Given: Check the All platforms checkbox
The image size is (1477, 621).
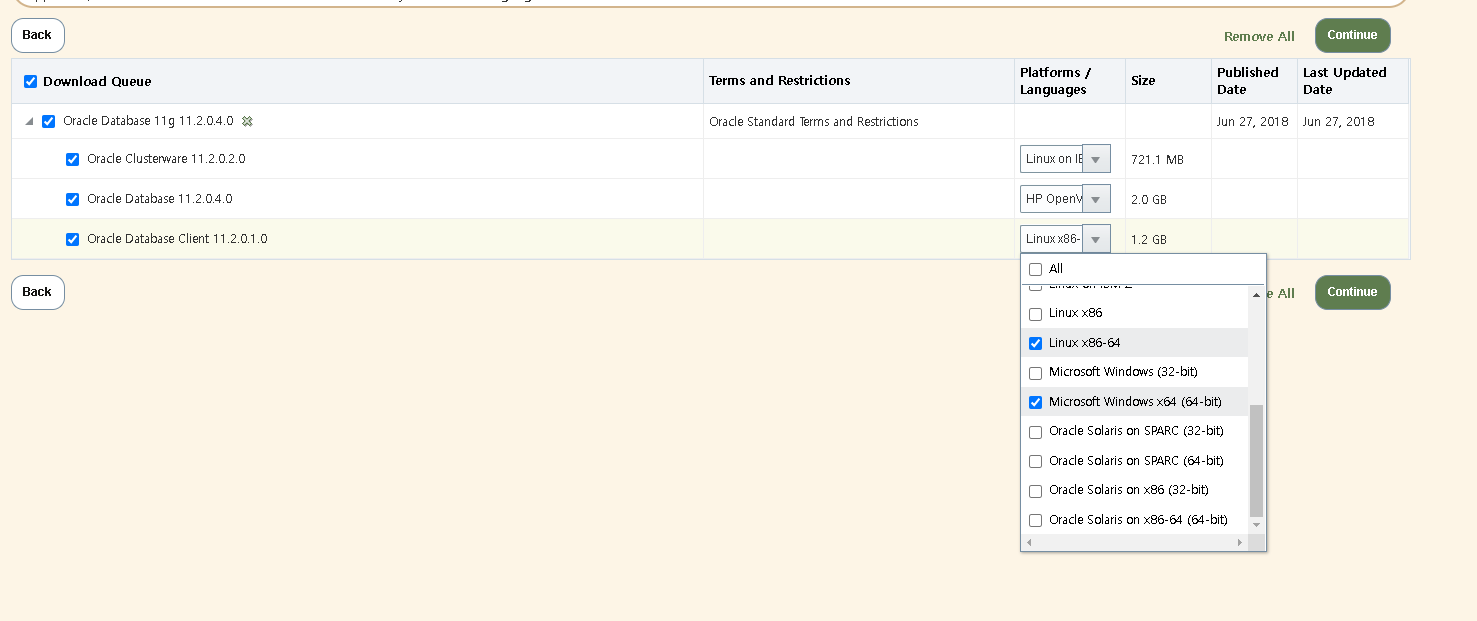Looking at the screenshot, I should click(1035, 269).
